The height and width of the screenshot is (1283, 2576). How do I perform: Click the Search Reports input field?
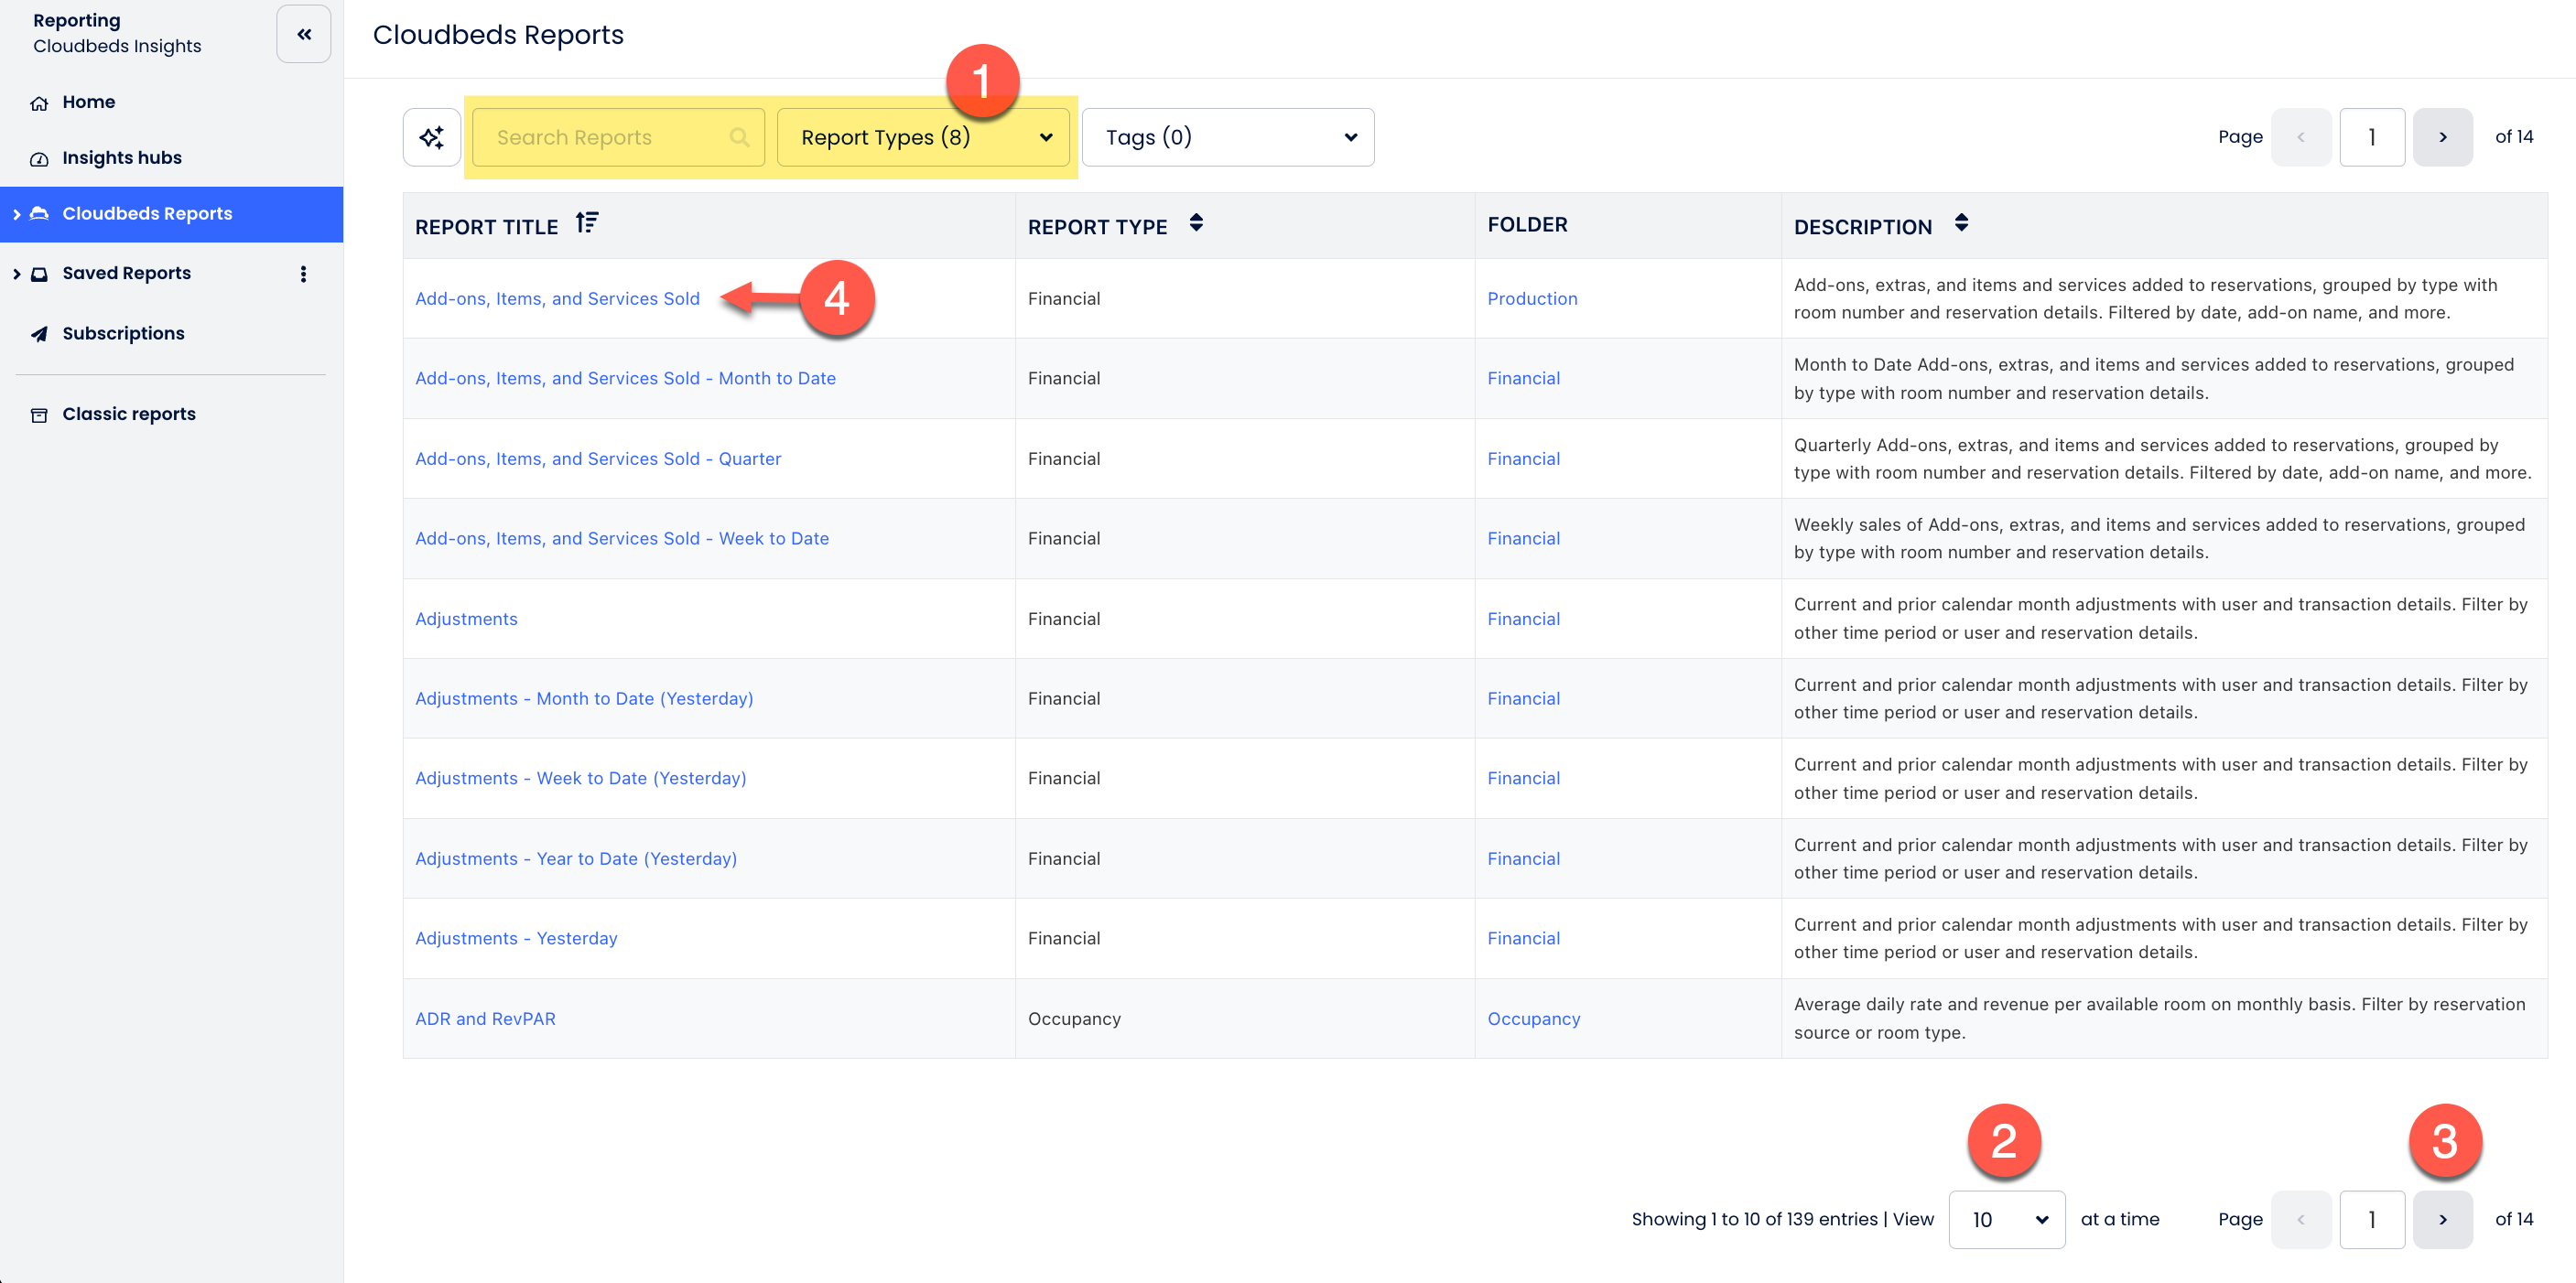[605, 137]
